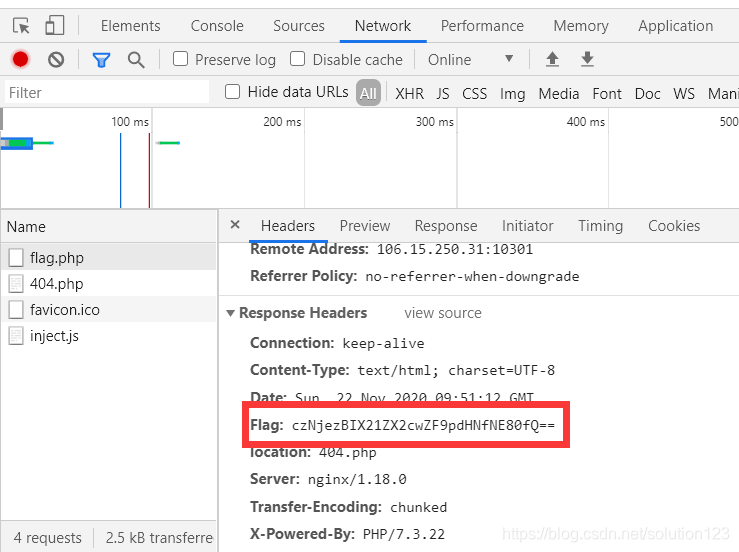Select the favicon.ico request row
The width and height of the screenshot is (739, 552).
[109, 310]
